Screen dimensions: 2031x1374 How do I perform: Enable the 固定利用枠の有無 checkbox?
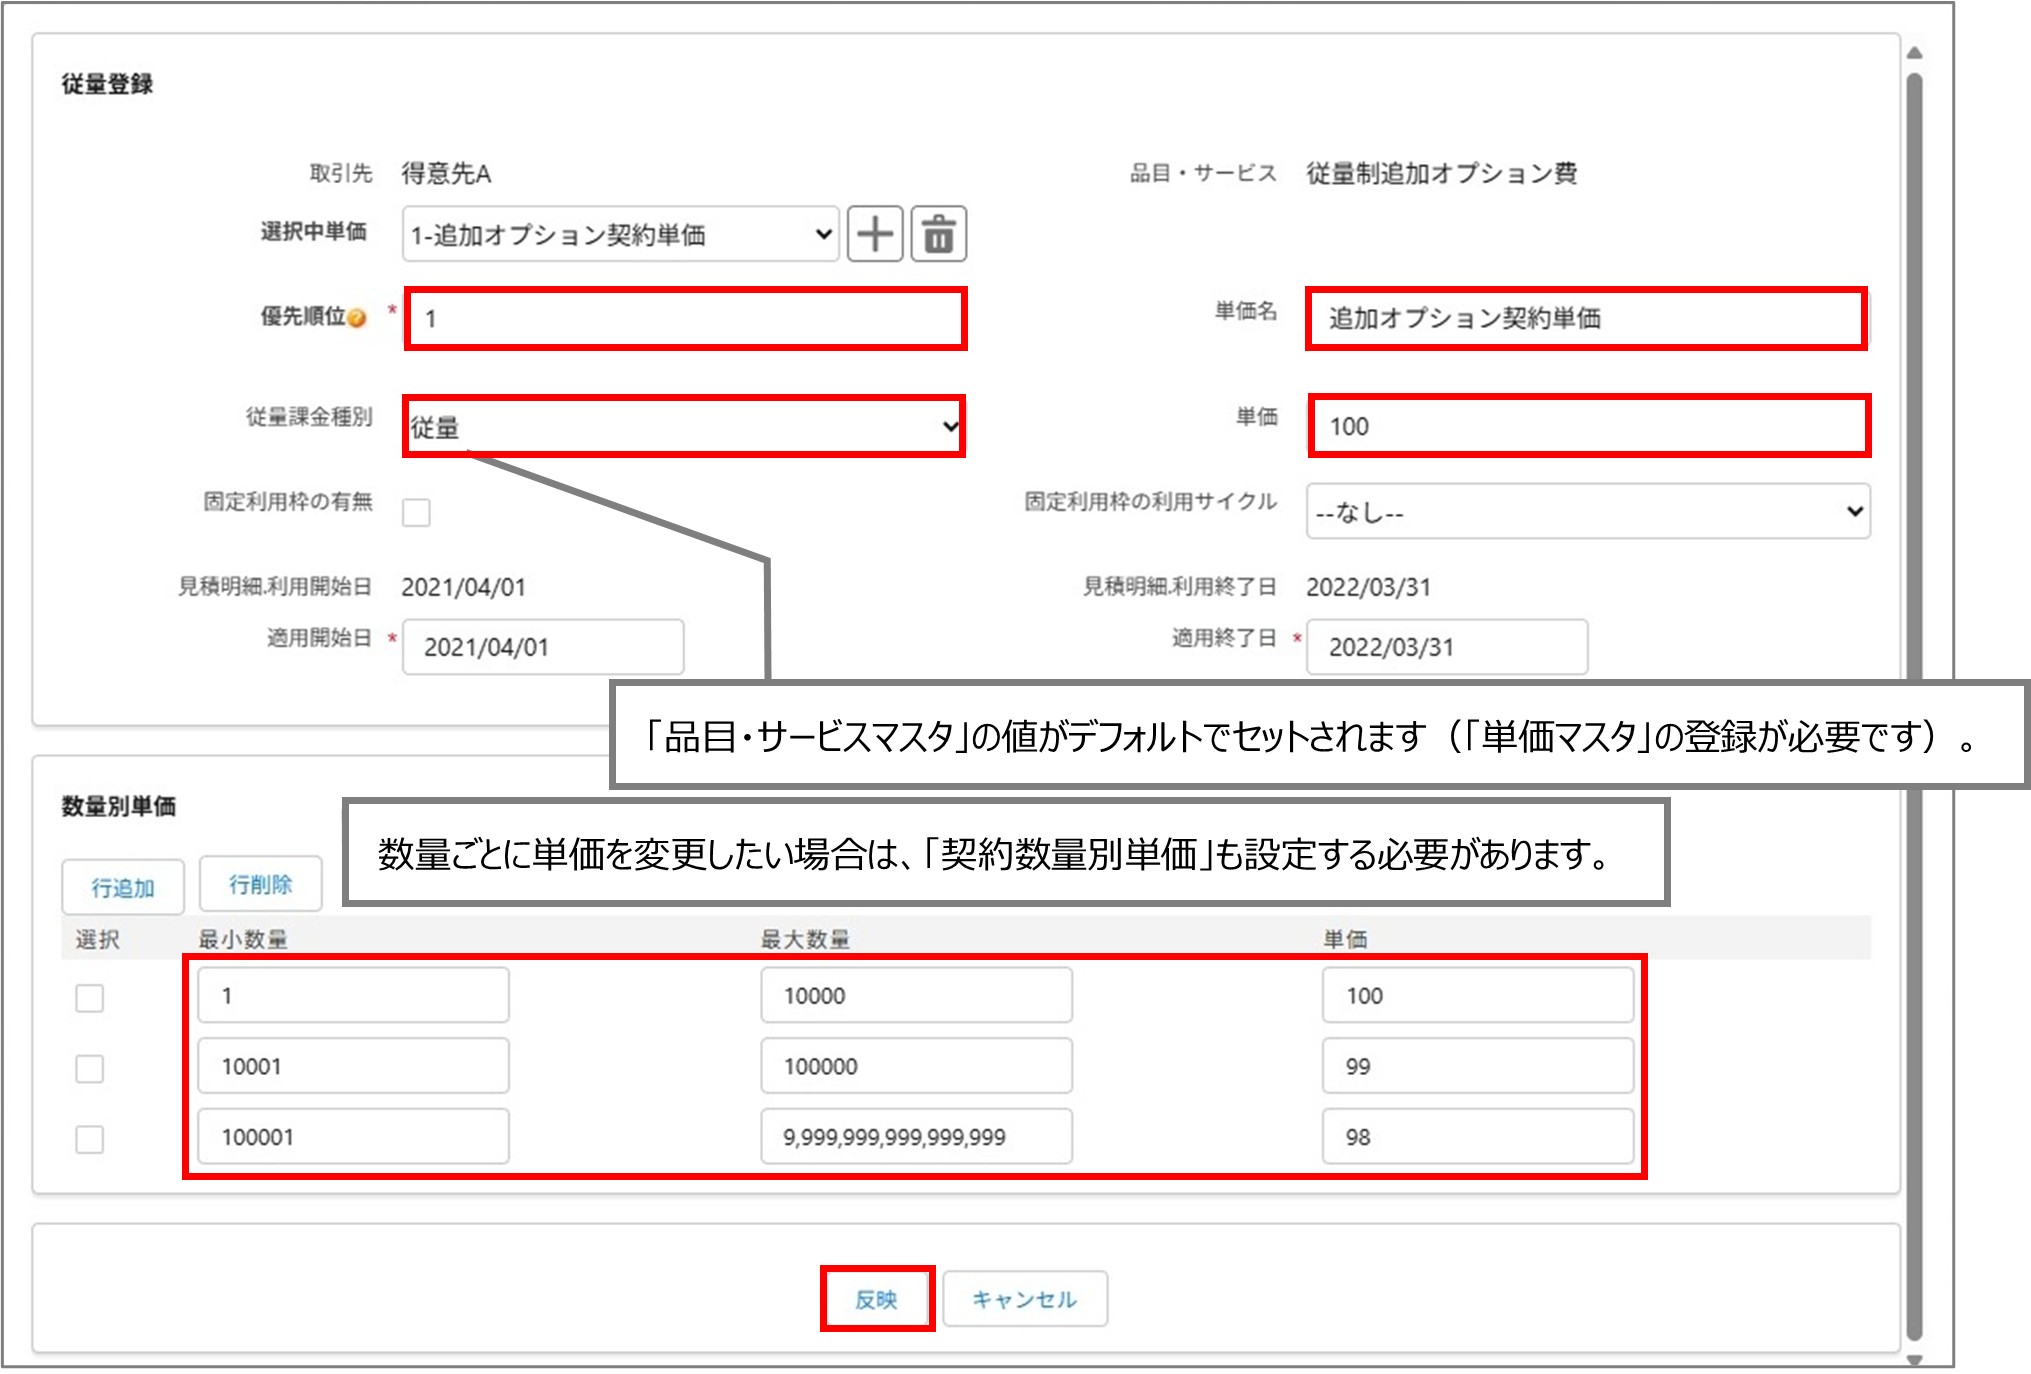417,512
